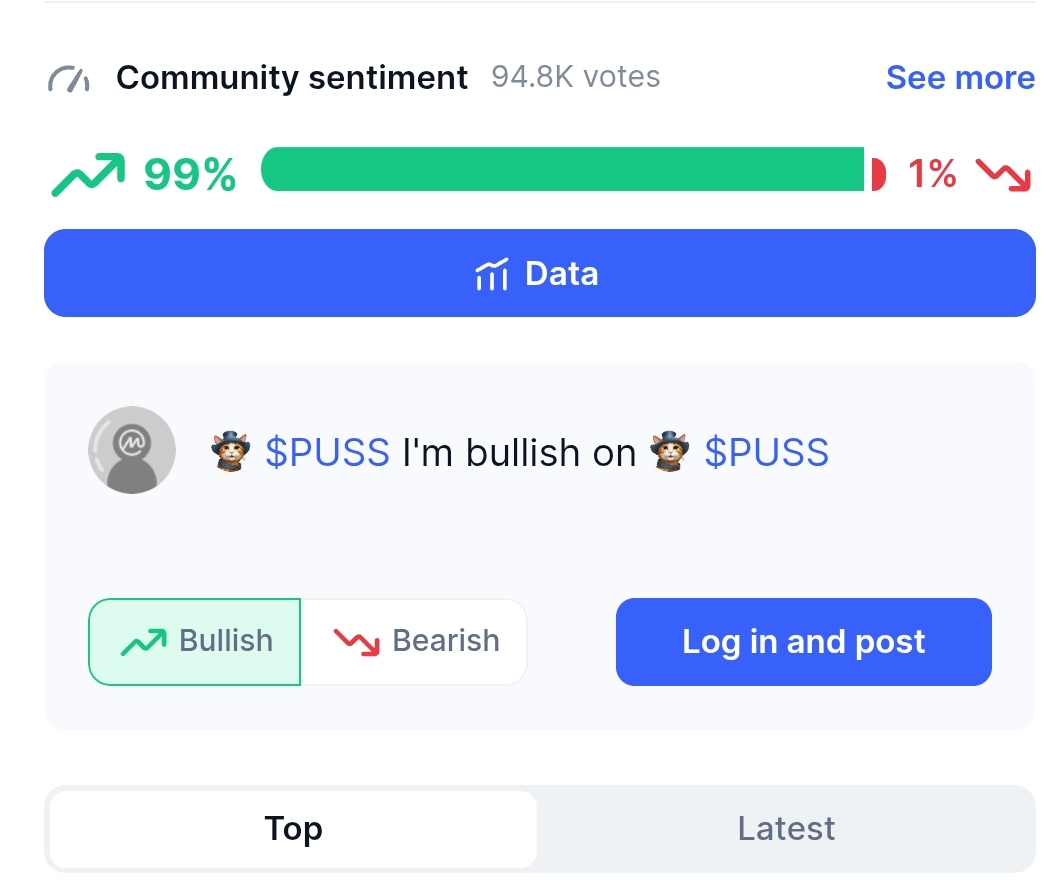
Task: Click the red bearish trend arrow icon
Action: pos(1003,175)
